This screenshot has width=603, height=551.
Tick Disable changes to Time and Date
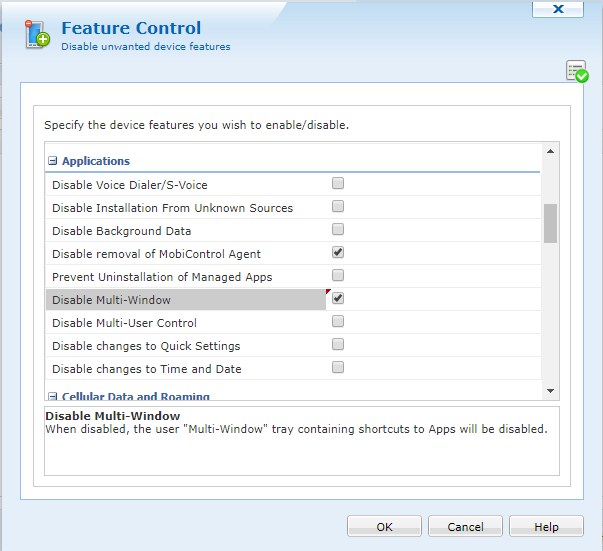[338, 368]
